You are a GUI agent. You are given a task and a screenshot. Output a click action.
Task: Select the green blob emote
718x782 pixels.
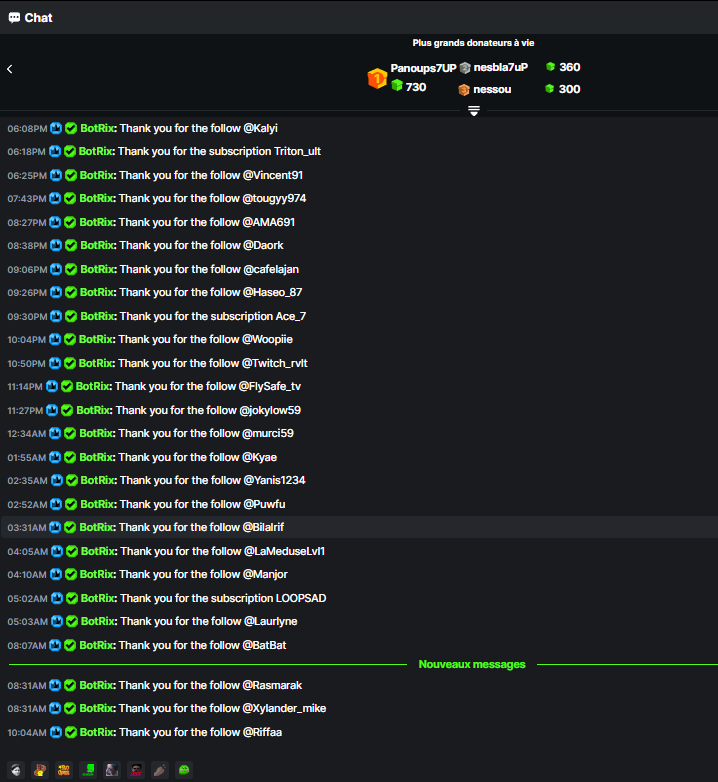184,770
